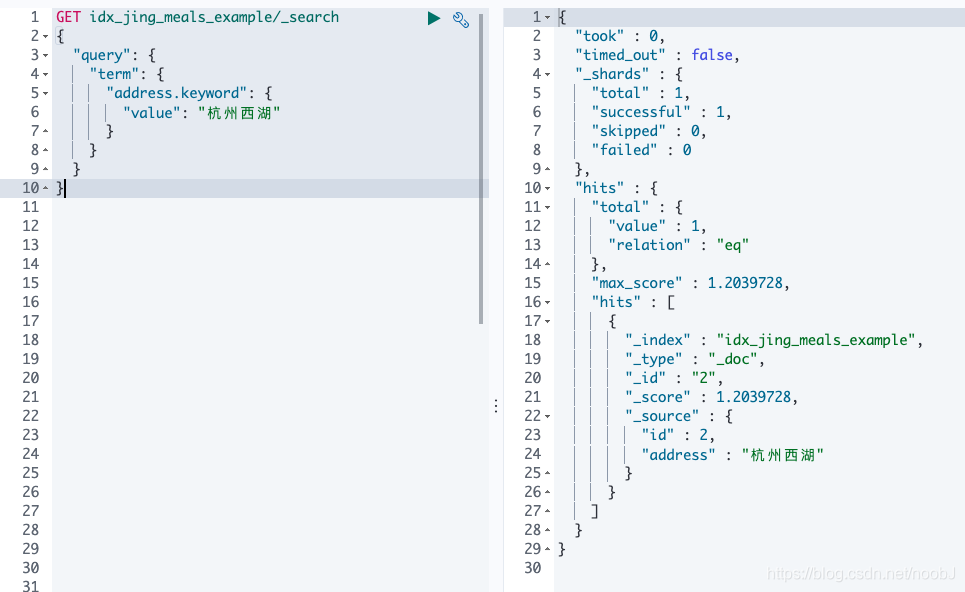The image size is (965, 592).
Task: Click the "term" key in request
Action: (x=114, y=74)
